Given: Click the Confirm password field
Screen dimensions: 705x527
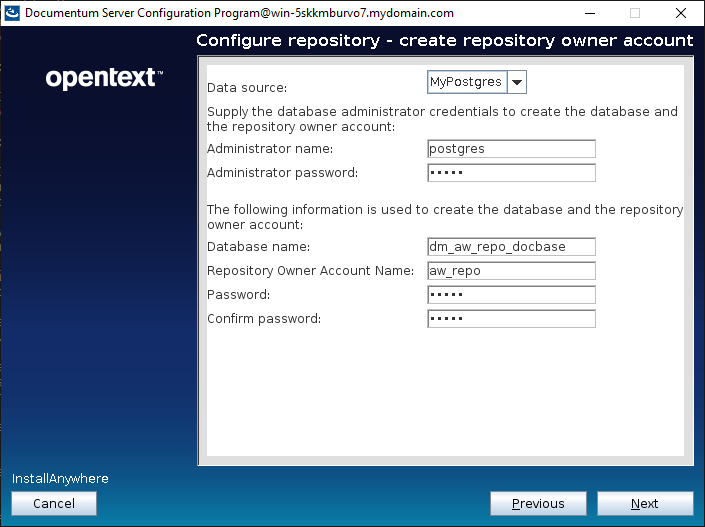Looking at the screenshot, I should [x=511, y=319].
